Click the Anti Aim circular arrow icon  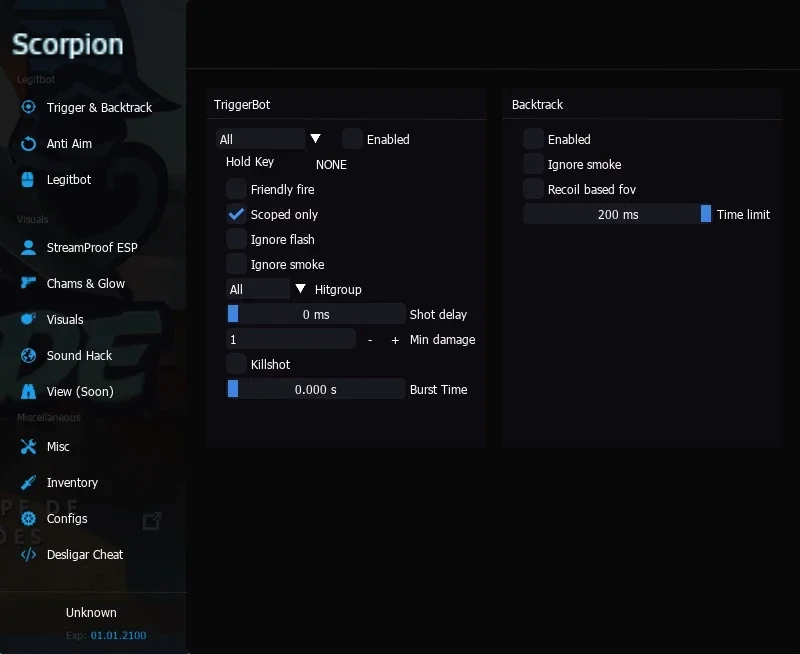(28, 144)
